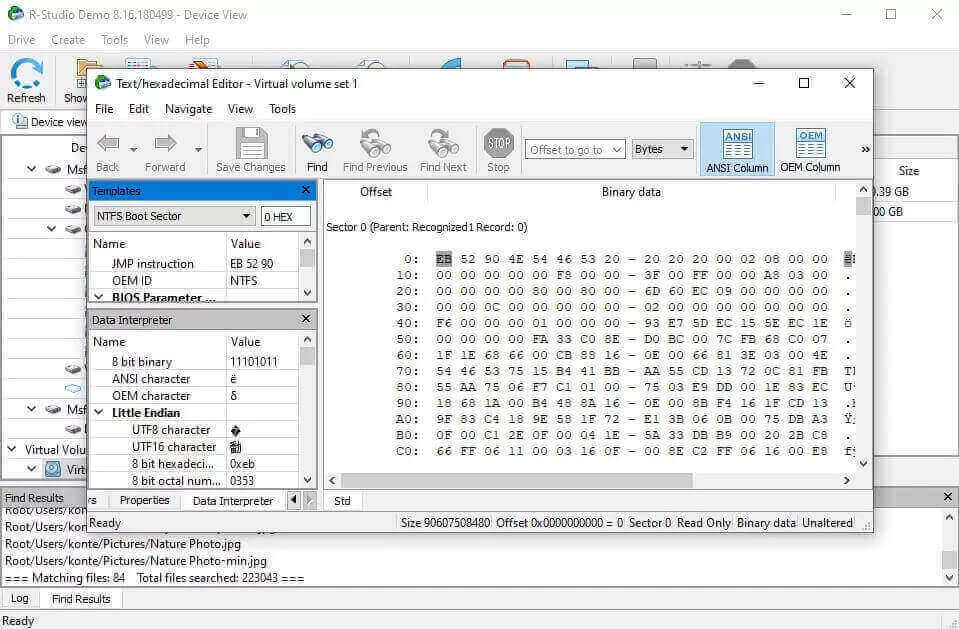Switch to the Data Interpreter tab
The image size is (959, 629).
[232, 501]
